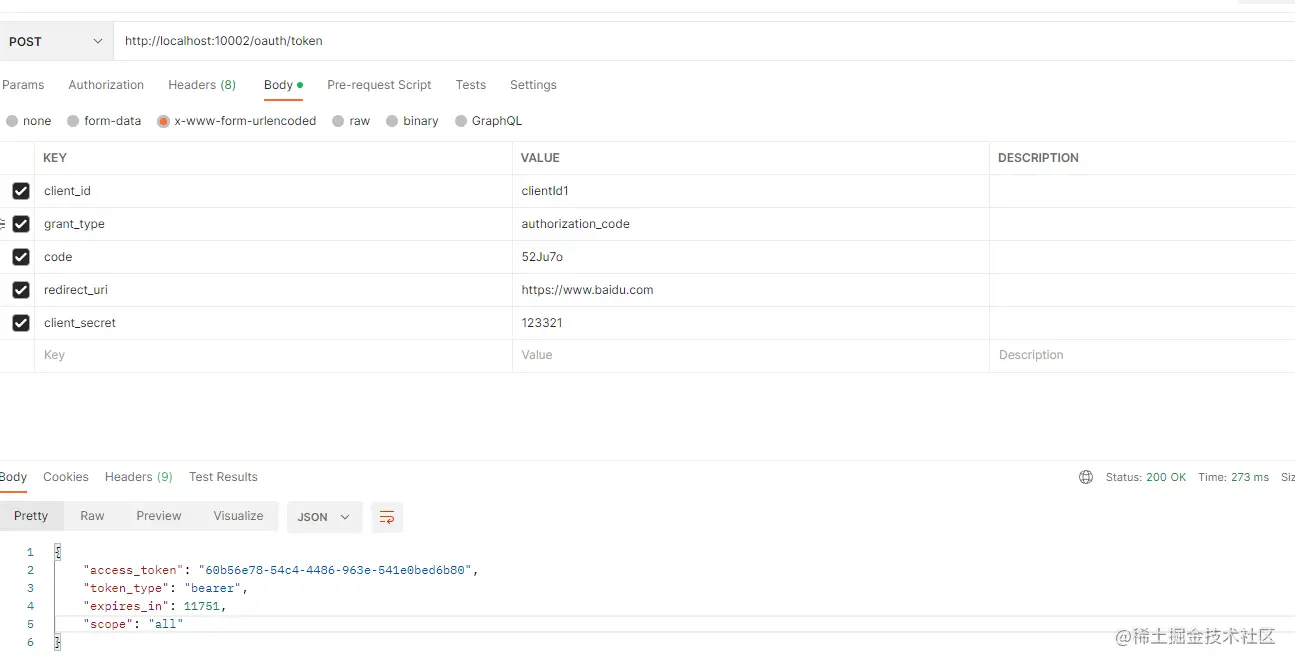View response Cookies tab

pyautogui.click(x=65, y=477)
